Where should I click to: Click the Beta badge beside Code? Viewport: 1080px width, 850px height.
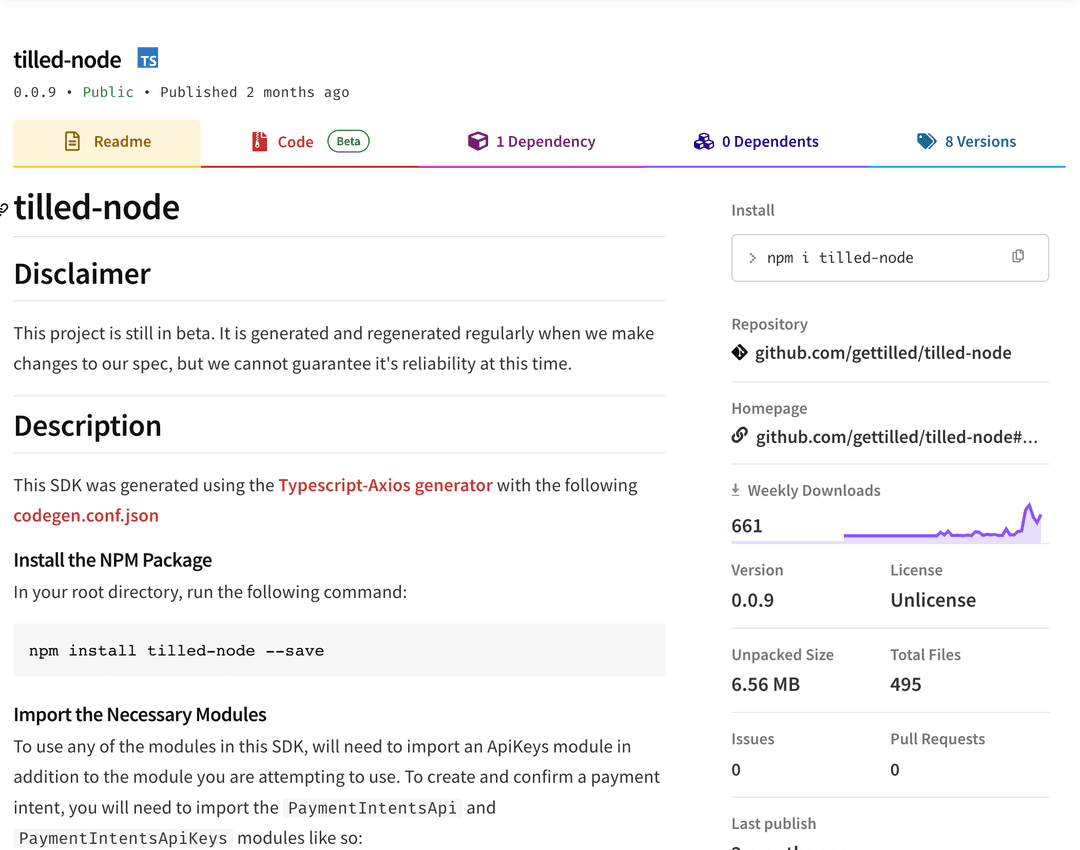click(x=348, y=141)
